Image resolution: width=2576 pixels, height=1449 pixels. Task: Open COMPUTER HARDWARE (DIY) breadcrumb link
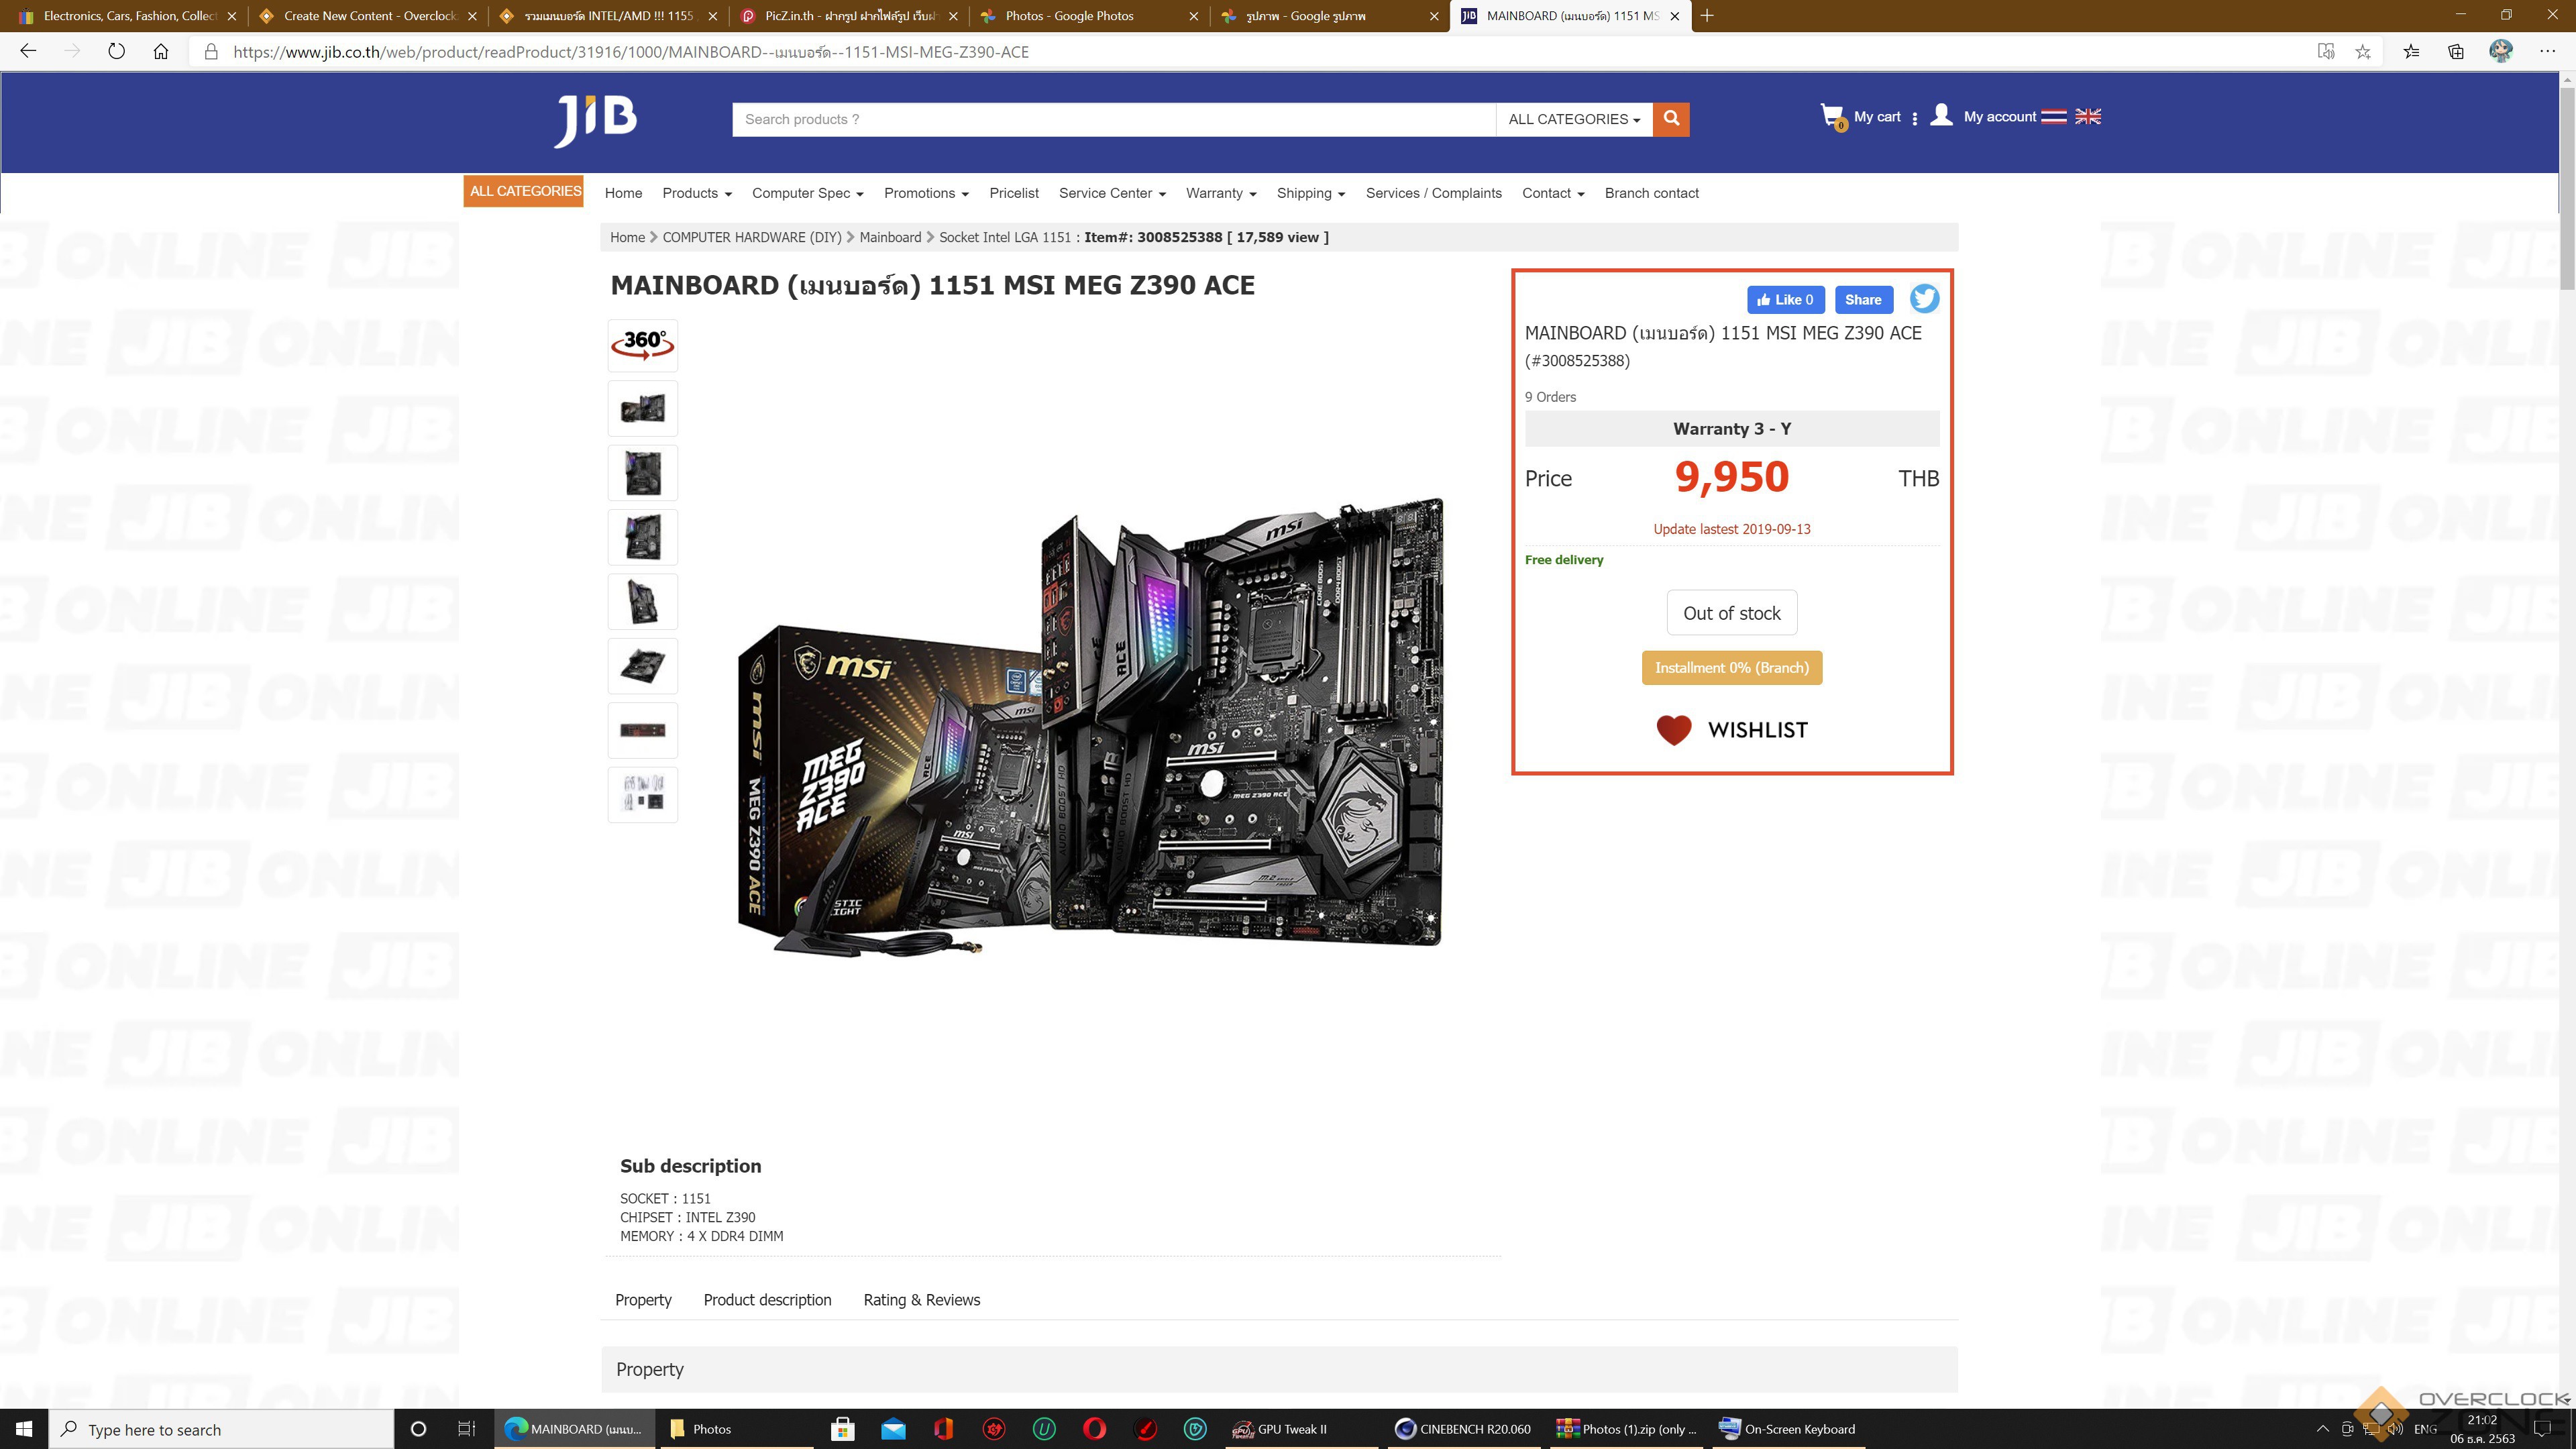[x=752, y=237]
